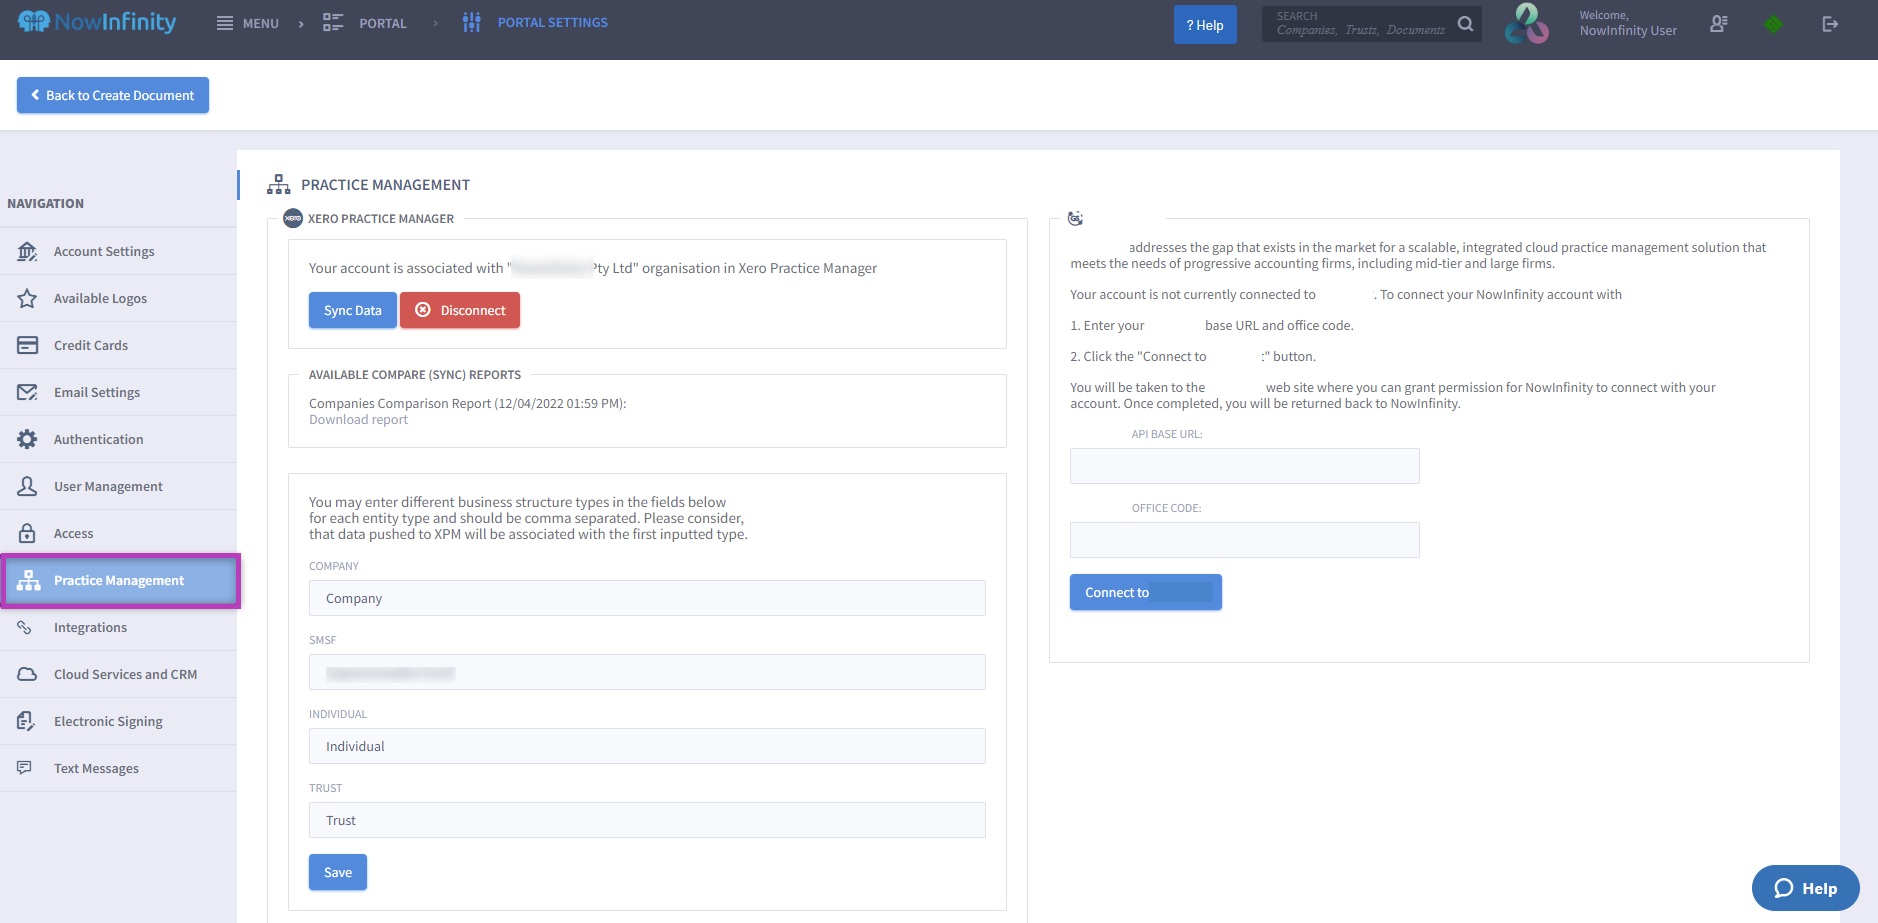Click Back to Create Document button
Viewport: 1878px width, 923px height.
pyautogui.click(x=113, y=95)
